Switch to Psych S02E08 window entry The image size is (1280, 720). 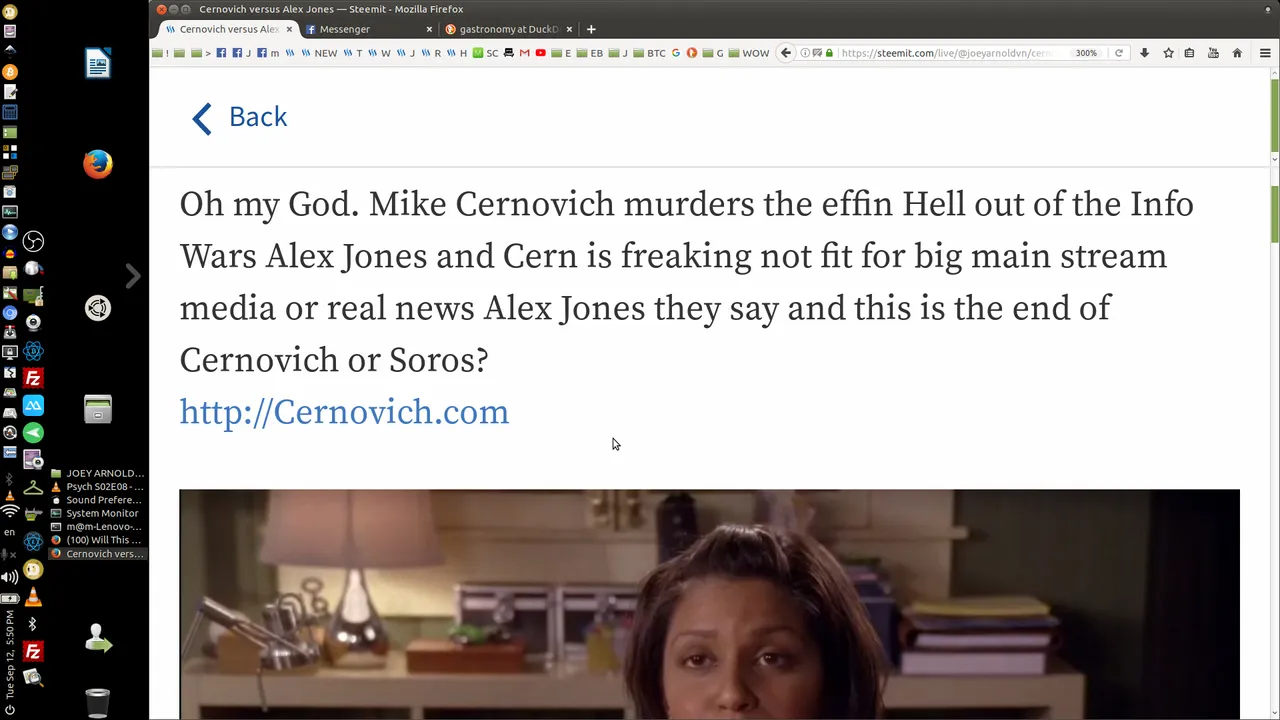click(97, 487)
